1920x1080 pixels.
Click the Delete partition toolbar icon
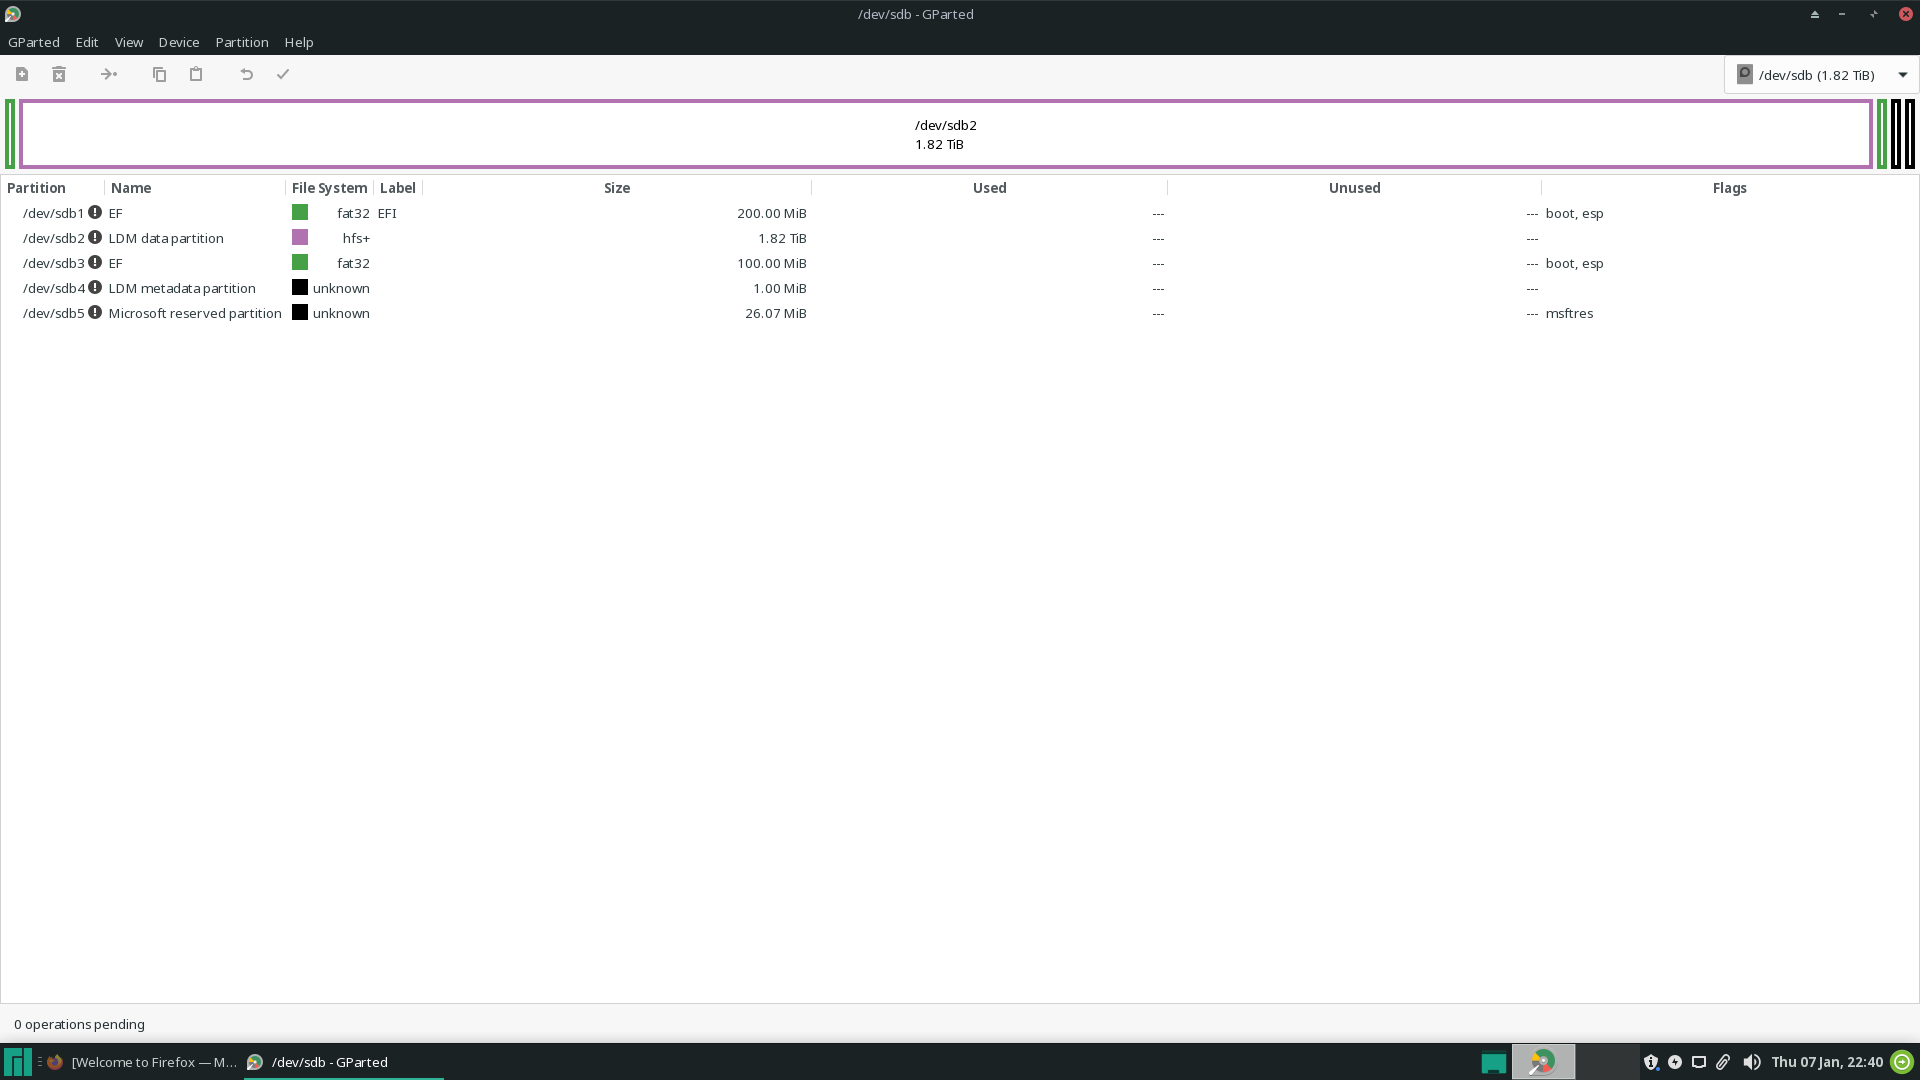pos(59,74)
